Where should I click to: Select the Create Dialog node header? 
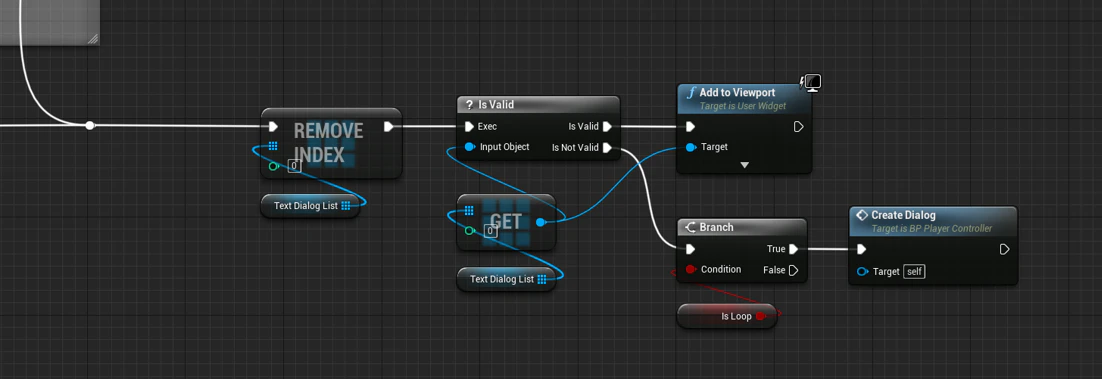click(x=933, y=221)
